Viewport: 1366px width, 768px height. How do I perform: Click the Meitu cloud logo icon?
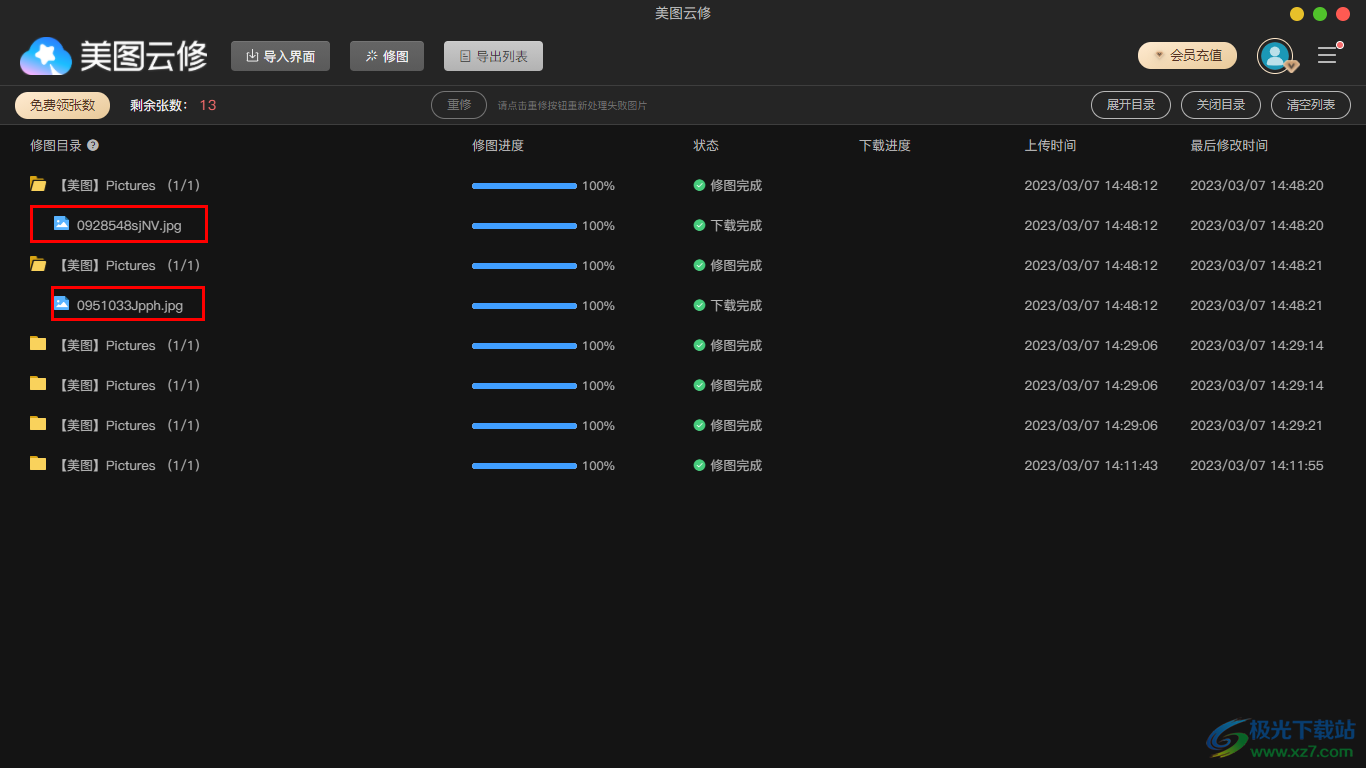coord(46,56)
